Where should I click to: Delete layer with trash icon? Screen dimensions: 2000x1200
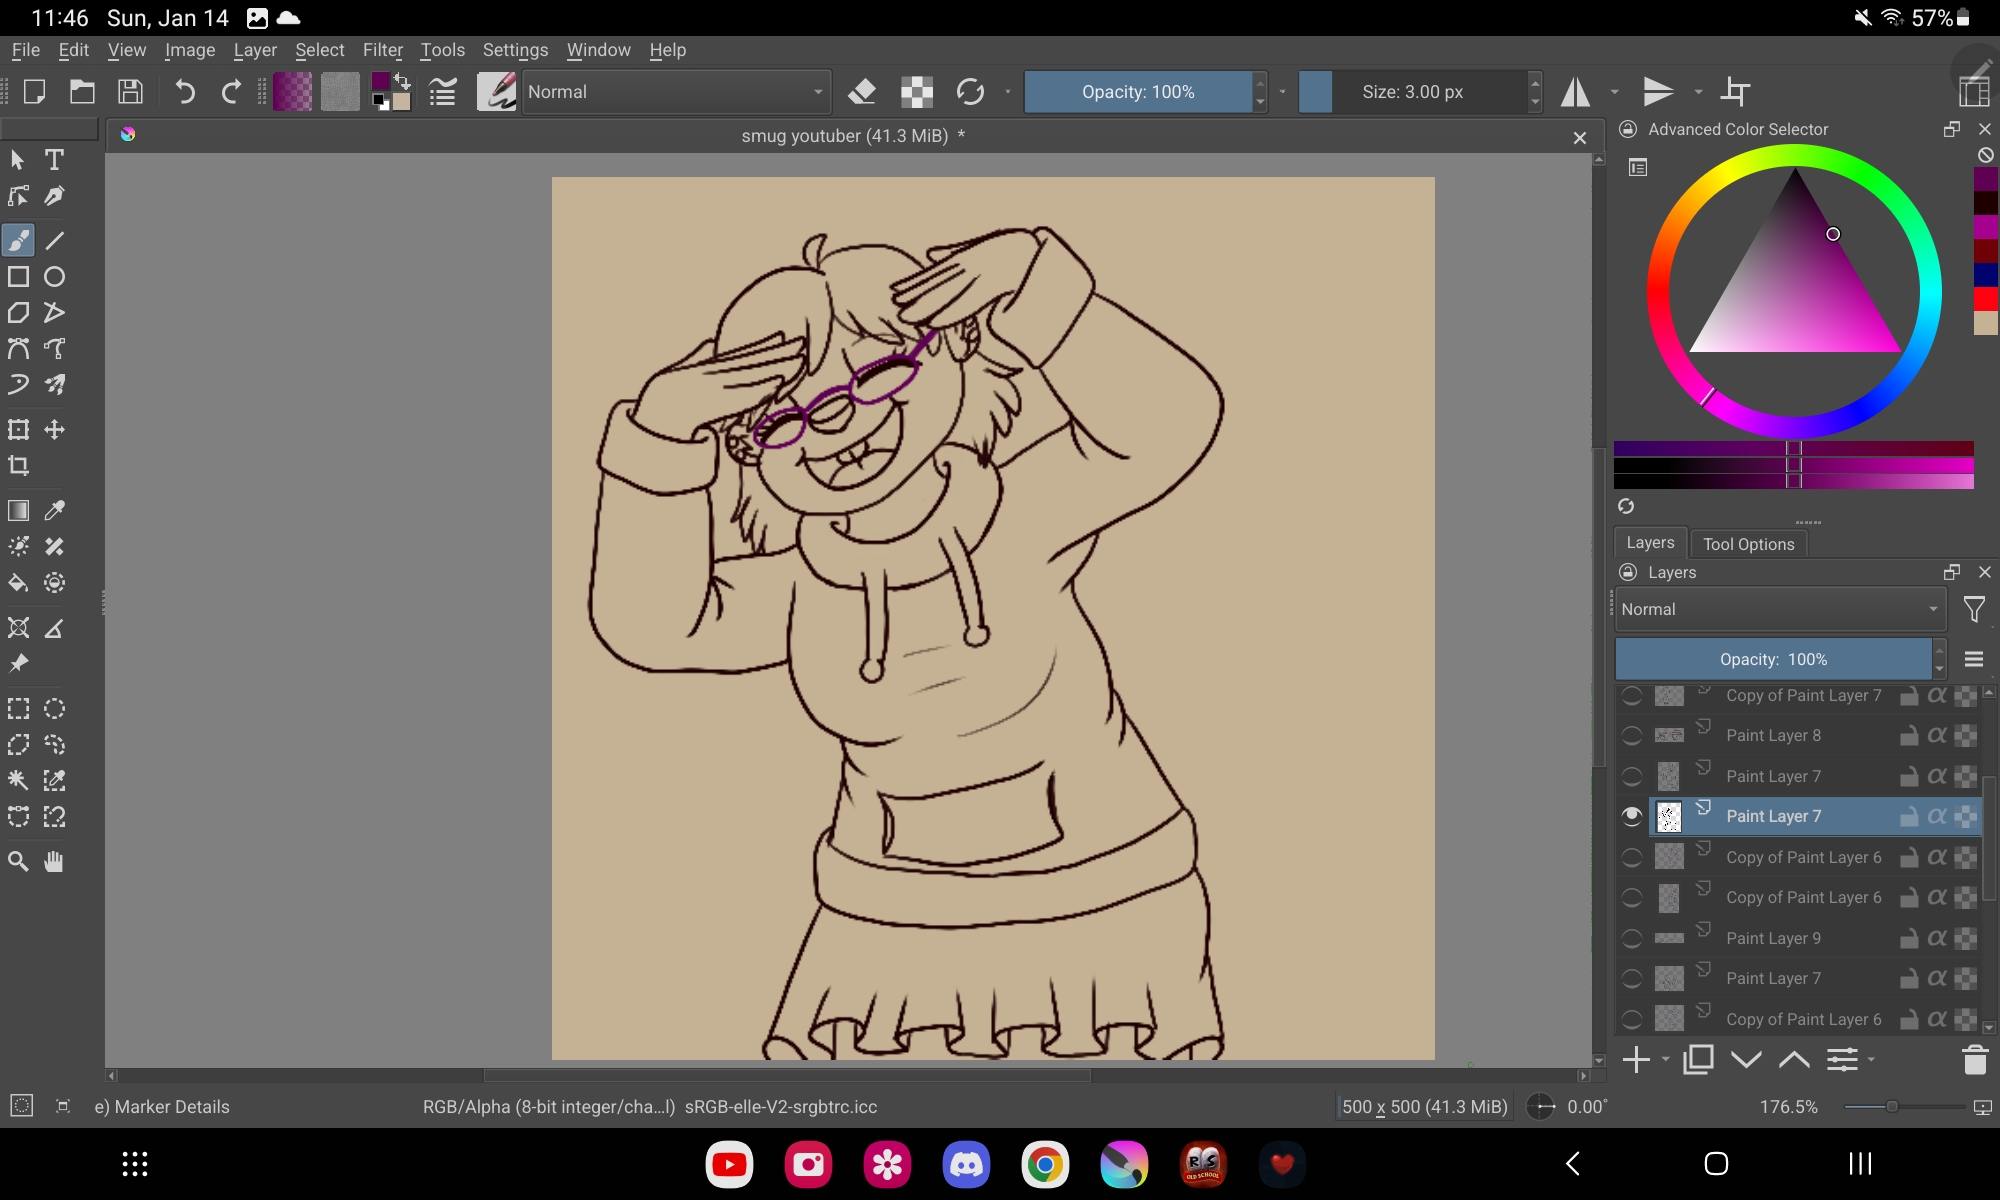click(x=1974, y=1060)
